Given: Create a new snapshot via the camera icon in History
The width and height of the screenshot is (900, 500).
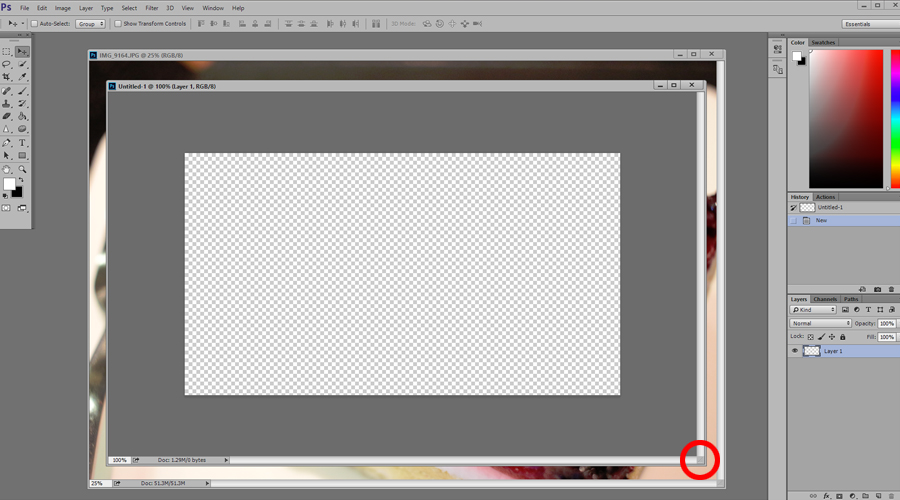Looking at the screenshot, I should pyautogui.click(x=877, y=289).
